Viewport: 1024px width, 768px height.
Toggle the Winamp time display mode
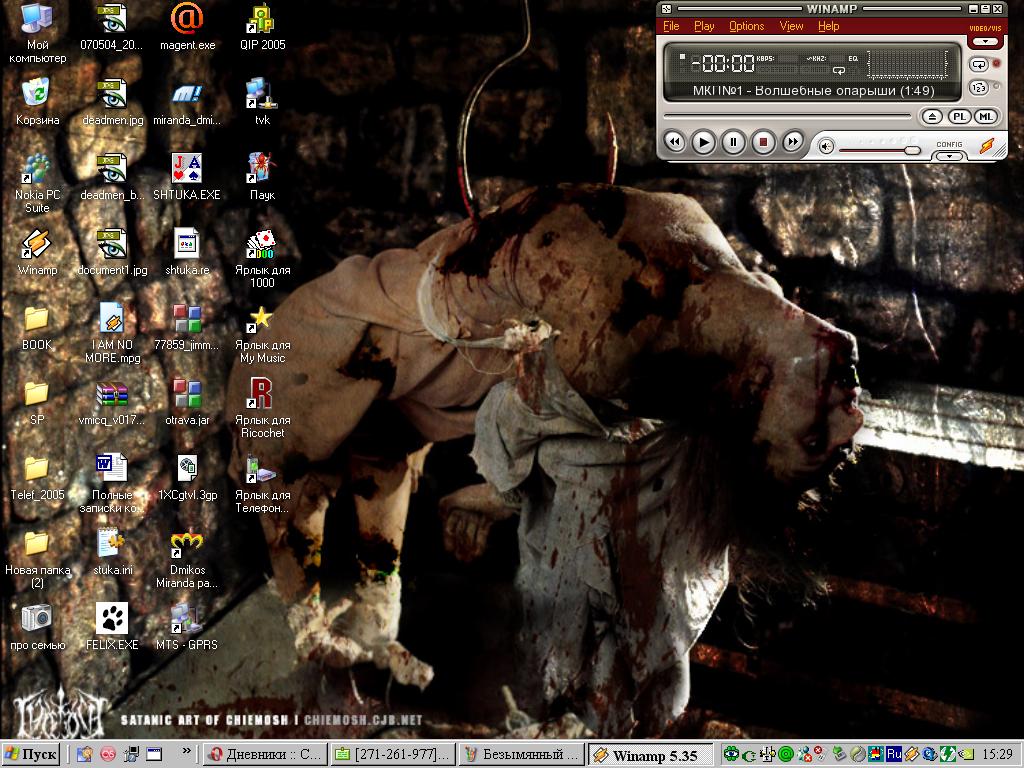point(723,63)
